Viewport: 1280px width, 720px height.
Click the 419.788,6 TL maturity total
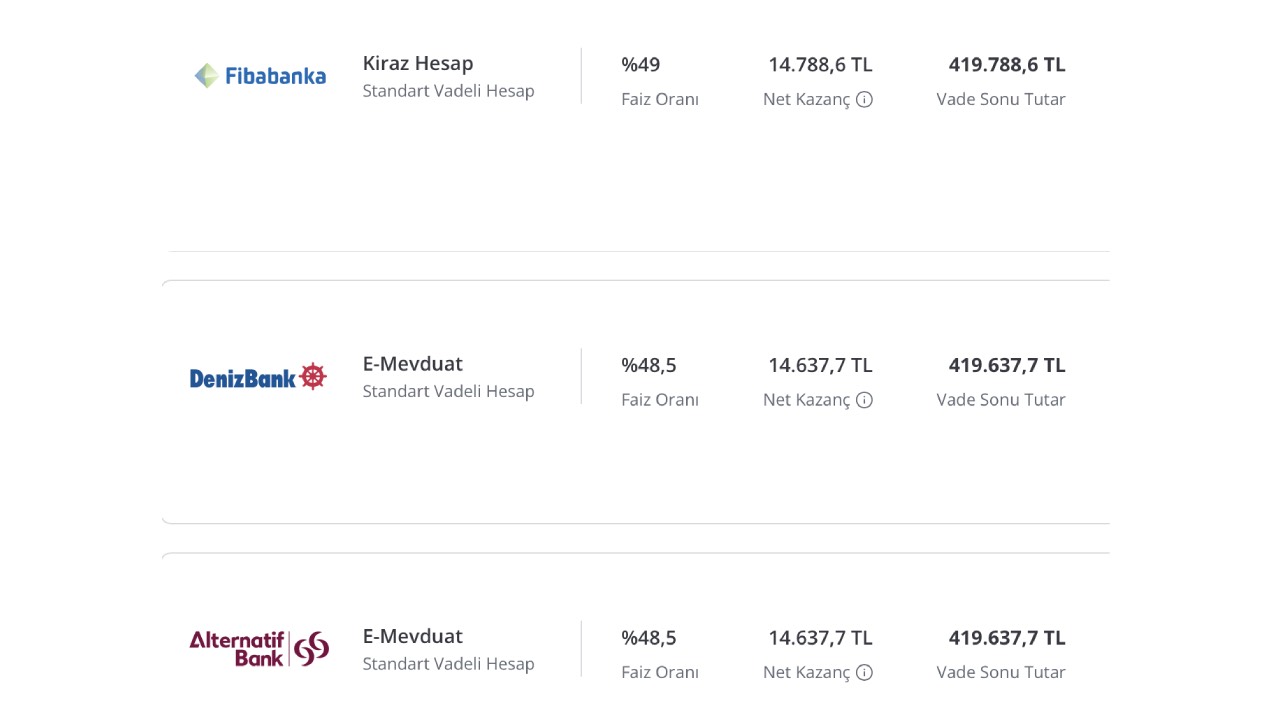(1007, 65)
